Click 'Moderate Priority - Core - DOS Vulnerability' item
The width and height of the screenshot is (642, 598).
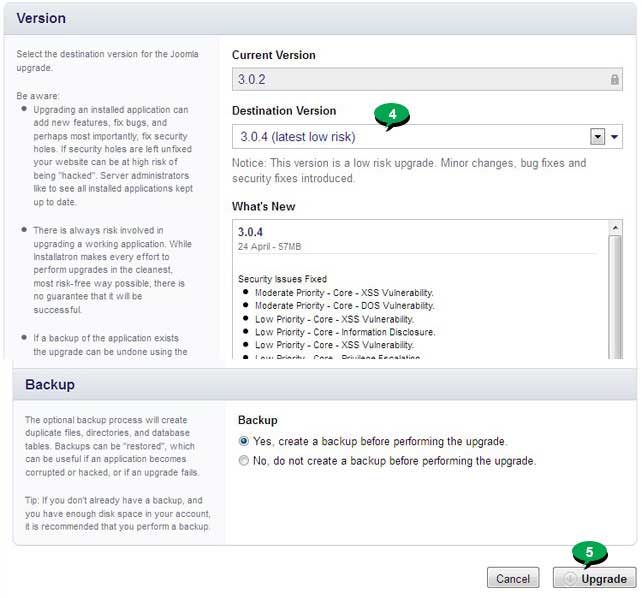click(344, 306)
